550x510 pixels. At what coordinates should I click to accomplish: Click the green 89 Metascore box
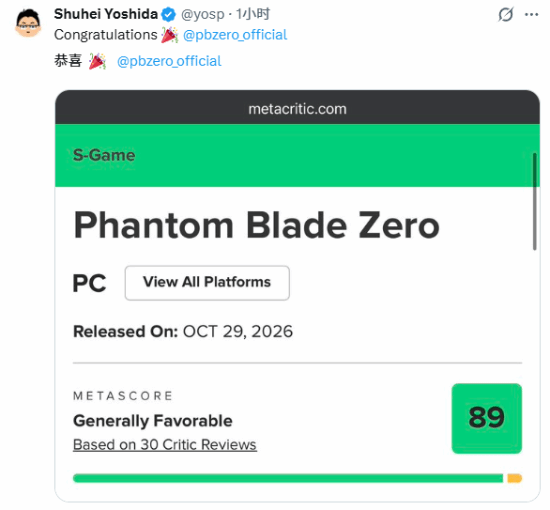pyautogui.click(x=487, y=418)
